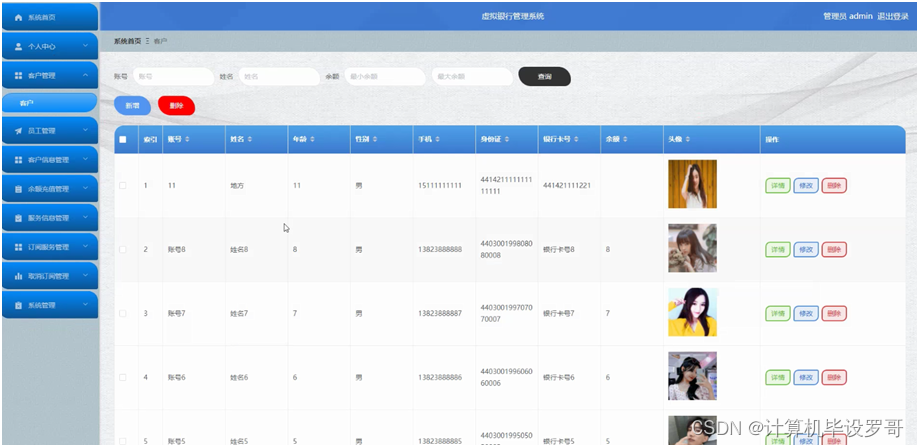Click the person icon beside 个人中心

coord(18,46)
